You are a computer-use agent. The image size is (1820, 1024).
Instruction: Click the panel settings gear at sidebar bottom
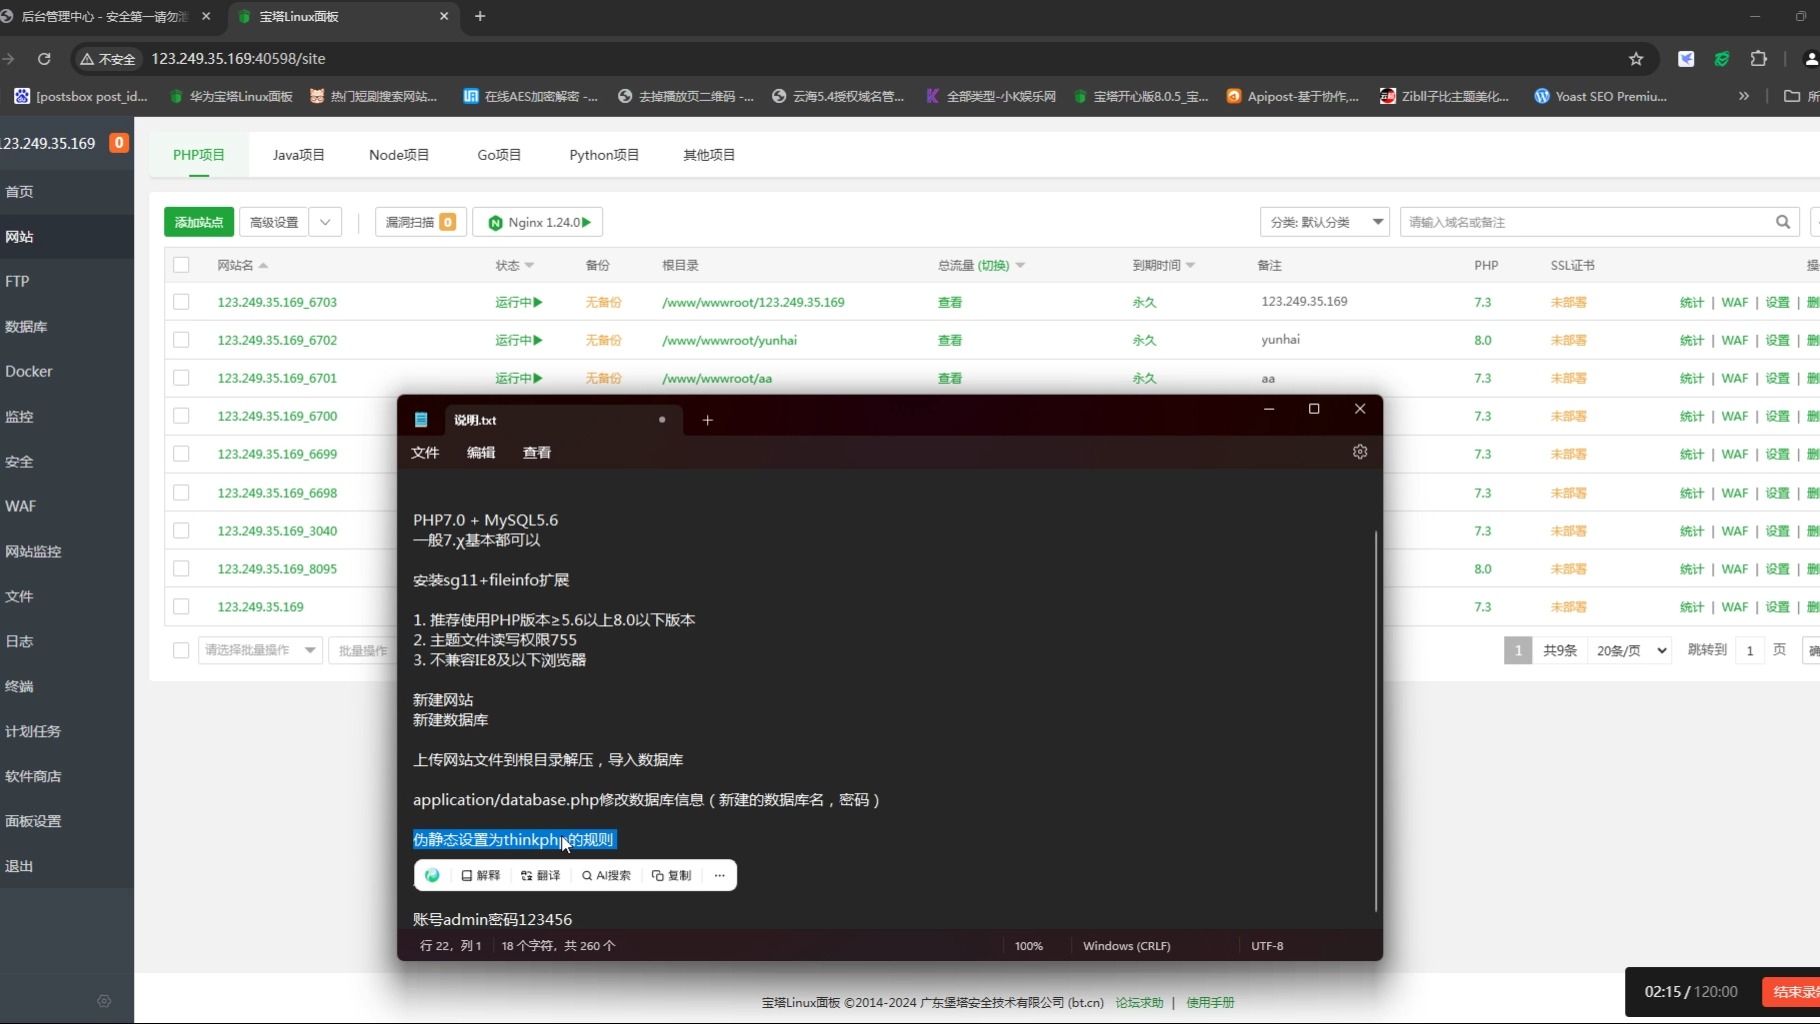(x=104, y=1001)
